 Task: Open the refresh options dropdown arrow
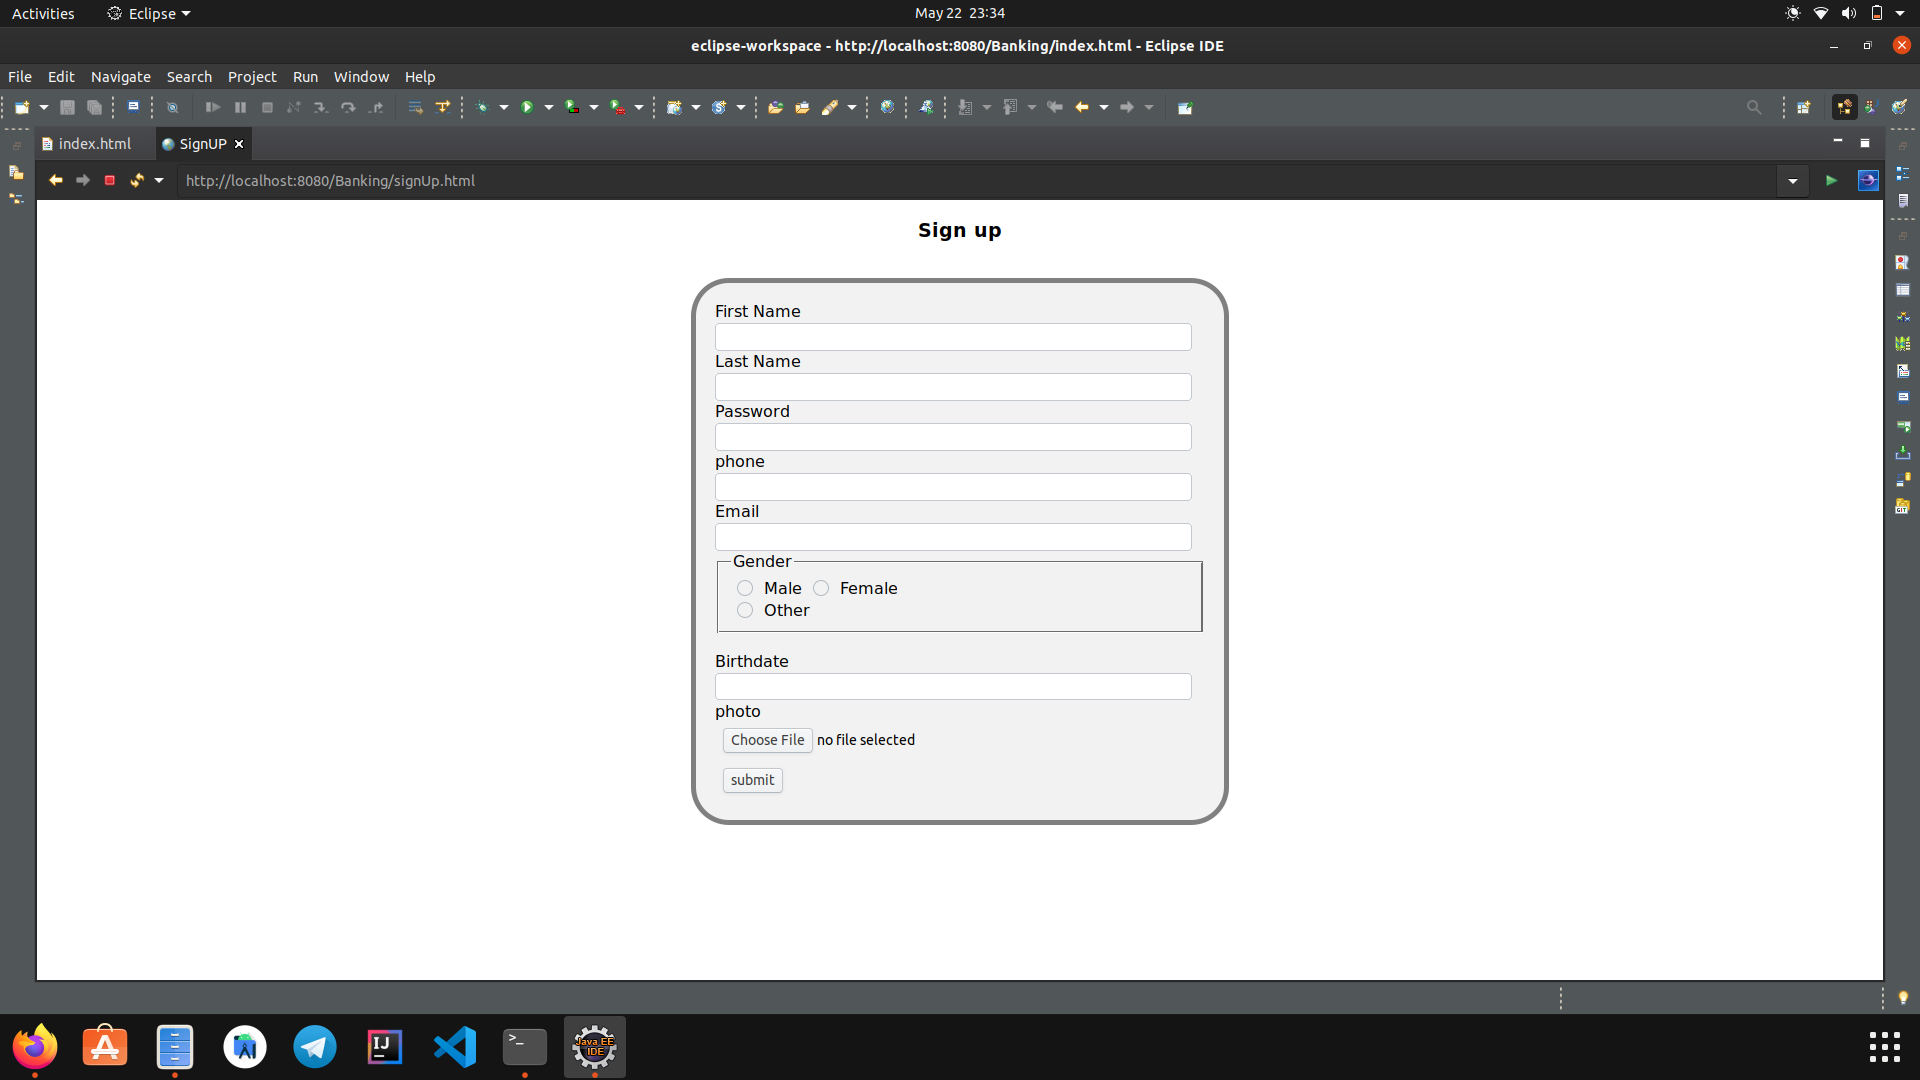[159, 180]
